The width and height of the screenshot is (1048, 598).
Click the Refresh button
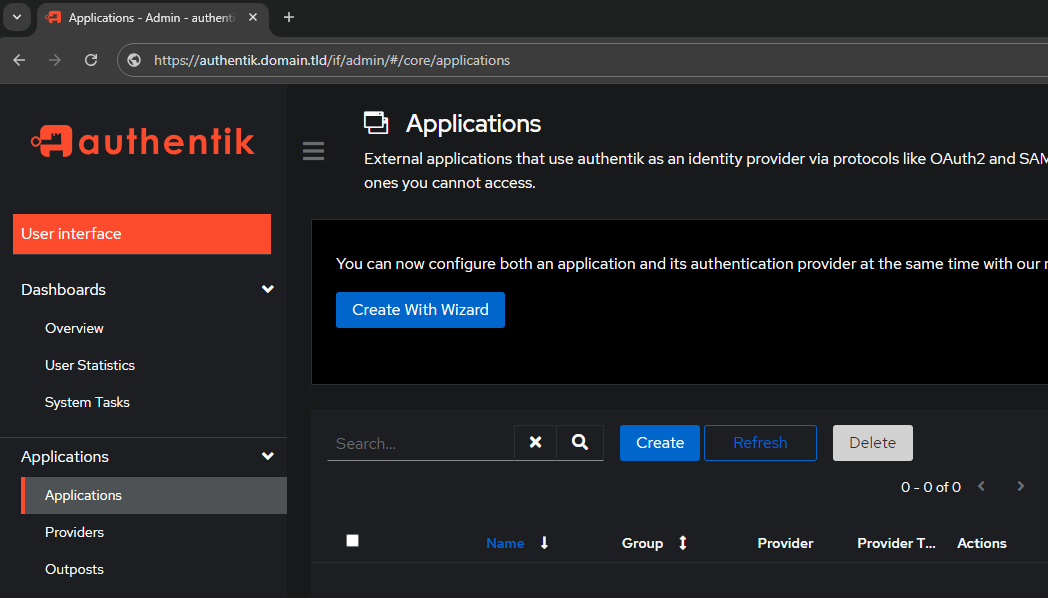click(760, 443)
